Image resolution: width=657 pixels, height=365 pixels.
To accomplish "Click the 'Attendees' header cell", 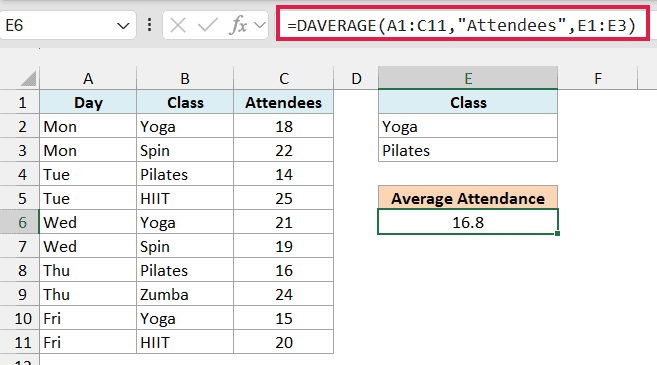I will (x=284, y=103).
